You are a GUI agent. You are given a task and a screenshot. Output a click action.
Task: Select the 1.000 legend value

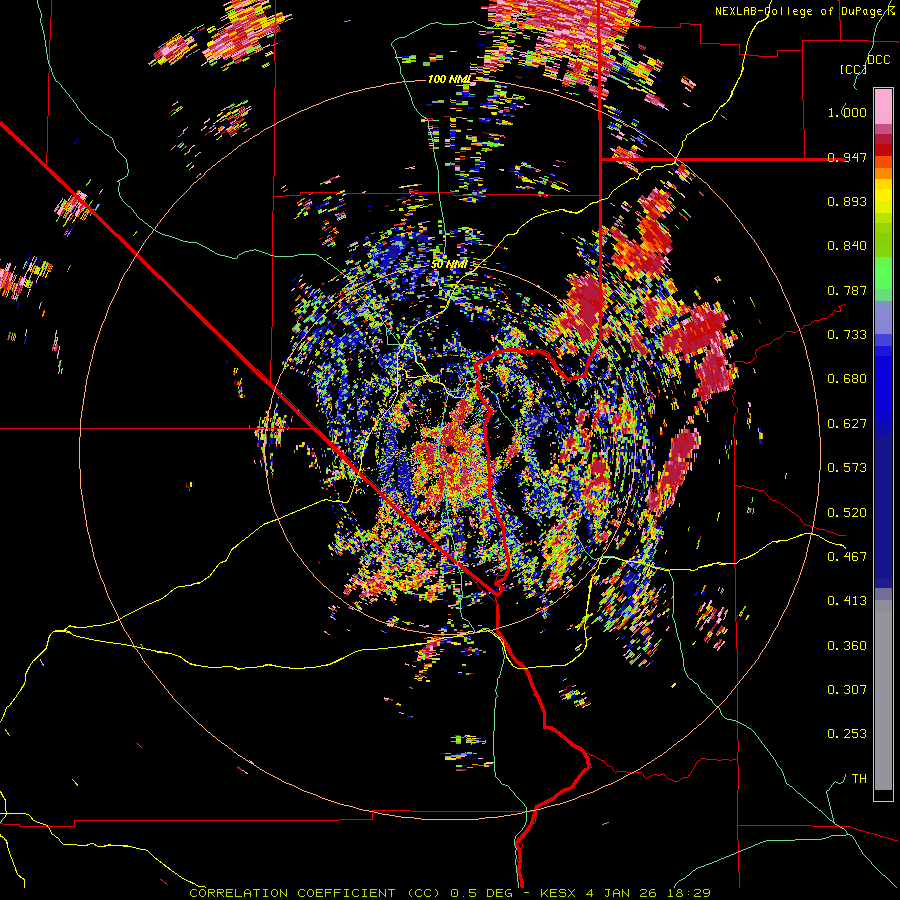click(847, 112)
